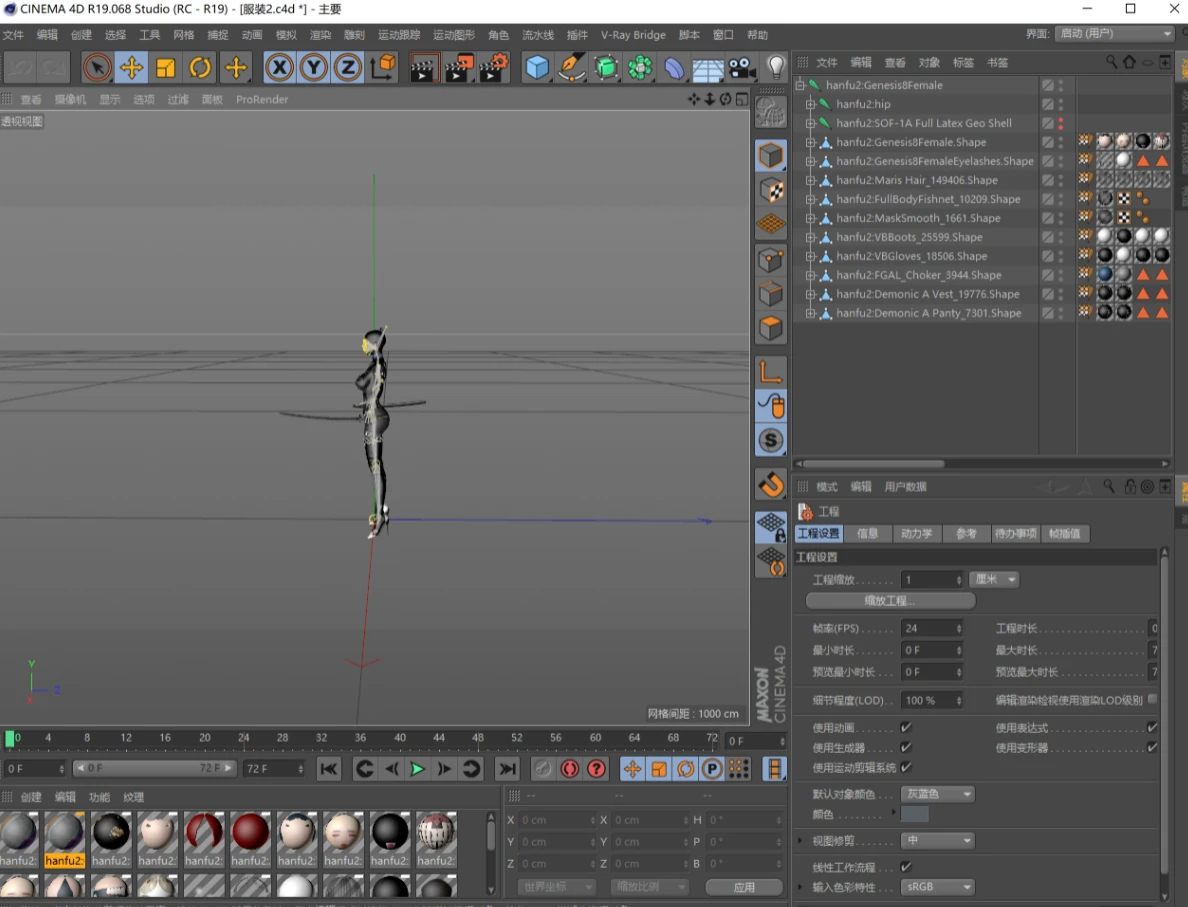Open render settings gear clapperboard
The height and width of the screenshot is (907, 1188).
tap(494, 67)
